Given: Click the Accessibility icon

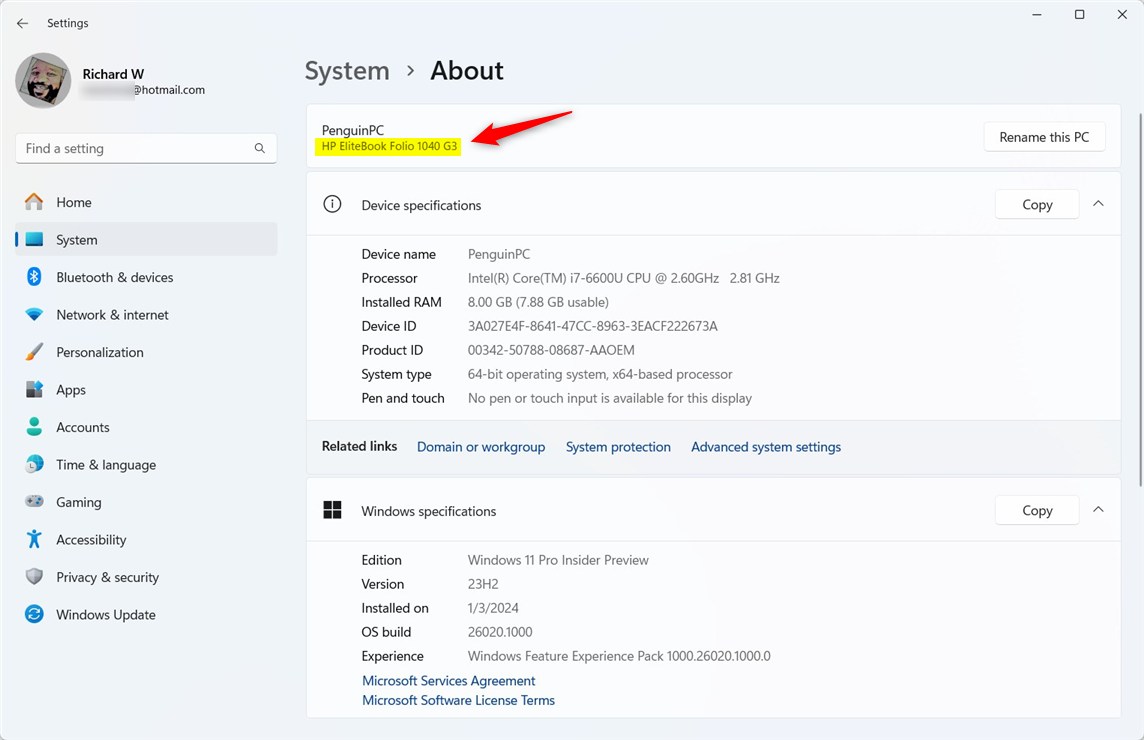Looking at the screenshot, I should tap(33, 539).
